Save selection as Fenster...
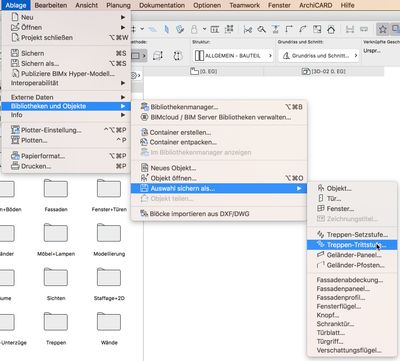The height and width of the screenshot is (361, 400). coord(352,209)
